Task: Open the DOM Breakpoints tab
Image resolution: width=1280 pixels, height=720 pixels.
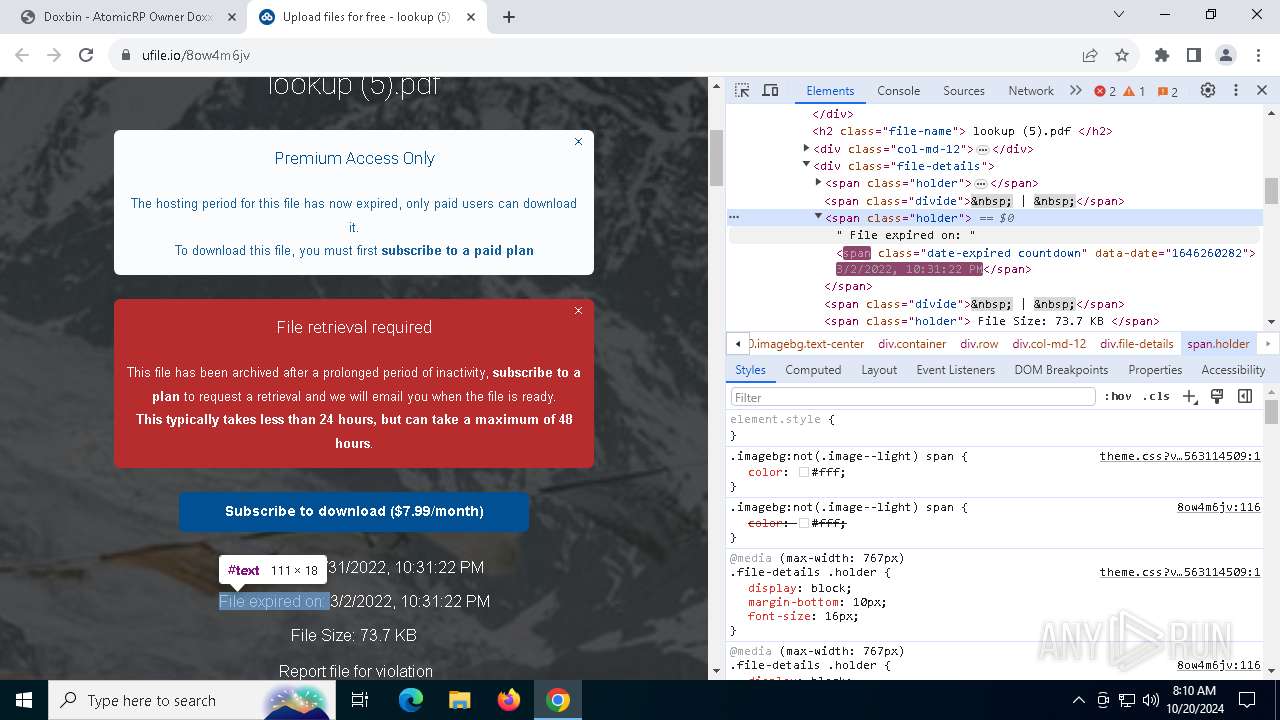Action: click(1061, 370)
